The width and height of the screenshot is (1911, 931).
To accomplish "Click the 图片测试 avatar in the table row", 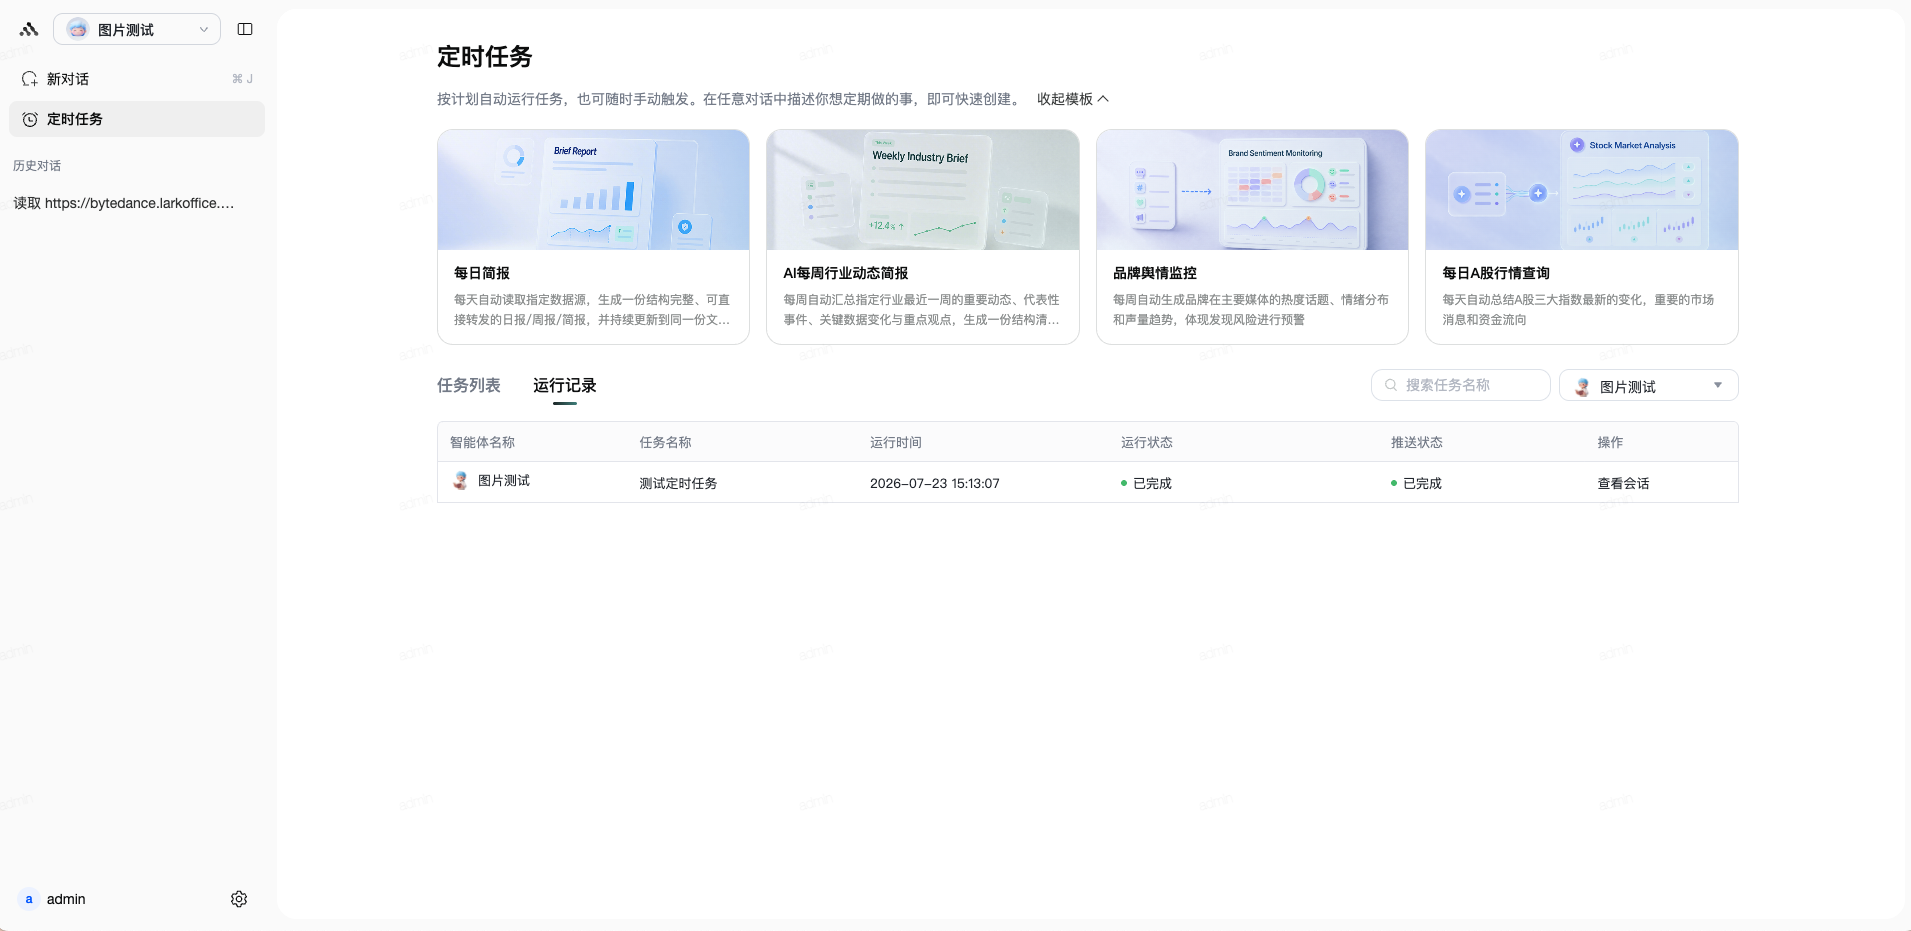I will click(x=460, y=481).
